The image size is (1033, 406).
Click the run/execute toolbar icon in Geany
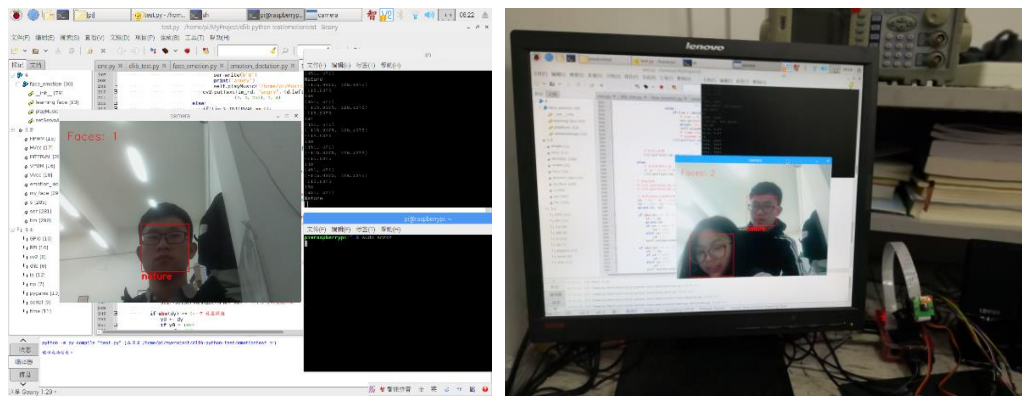187,51
